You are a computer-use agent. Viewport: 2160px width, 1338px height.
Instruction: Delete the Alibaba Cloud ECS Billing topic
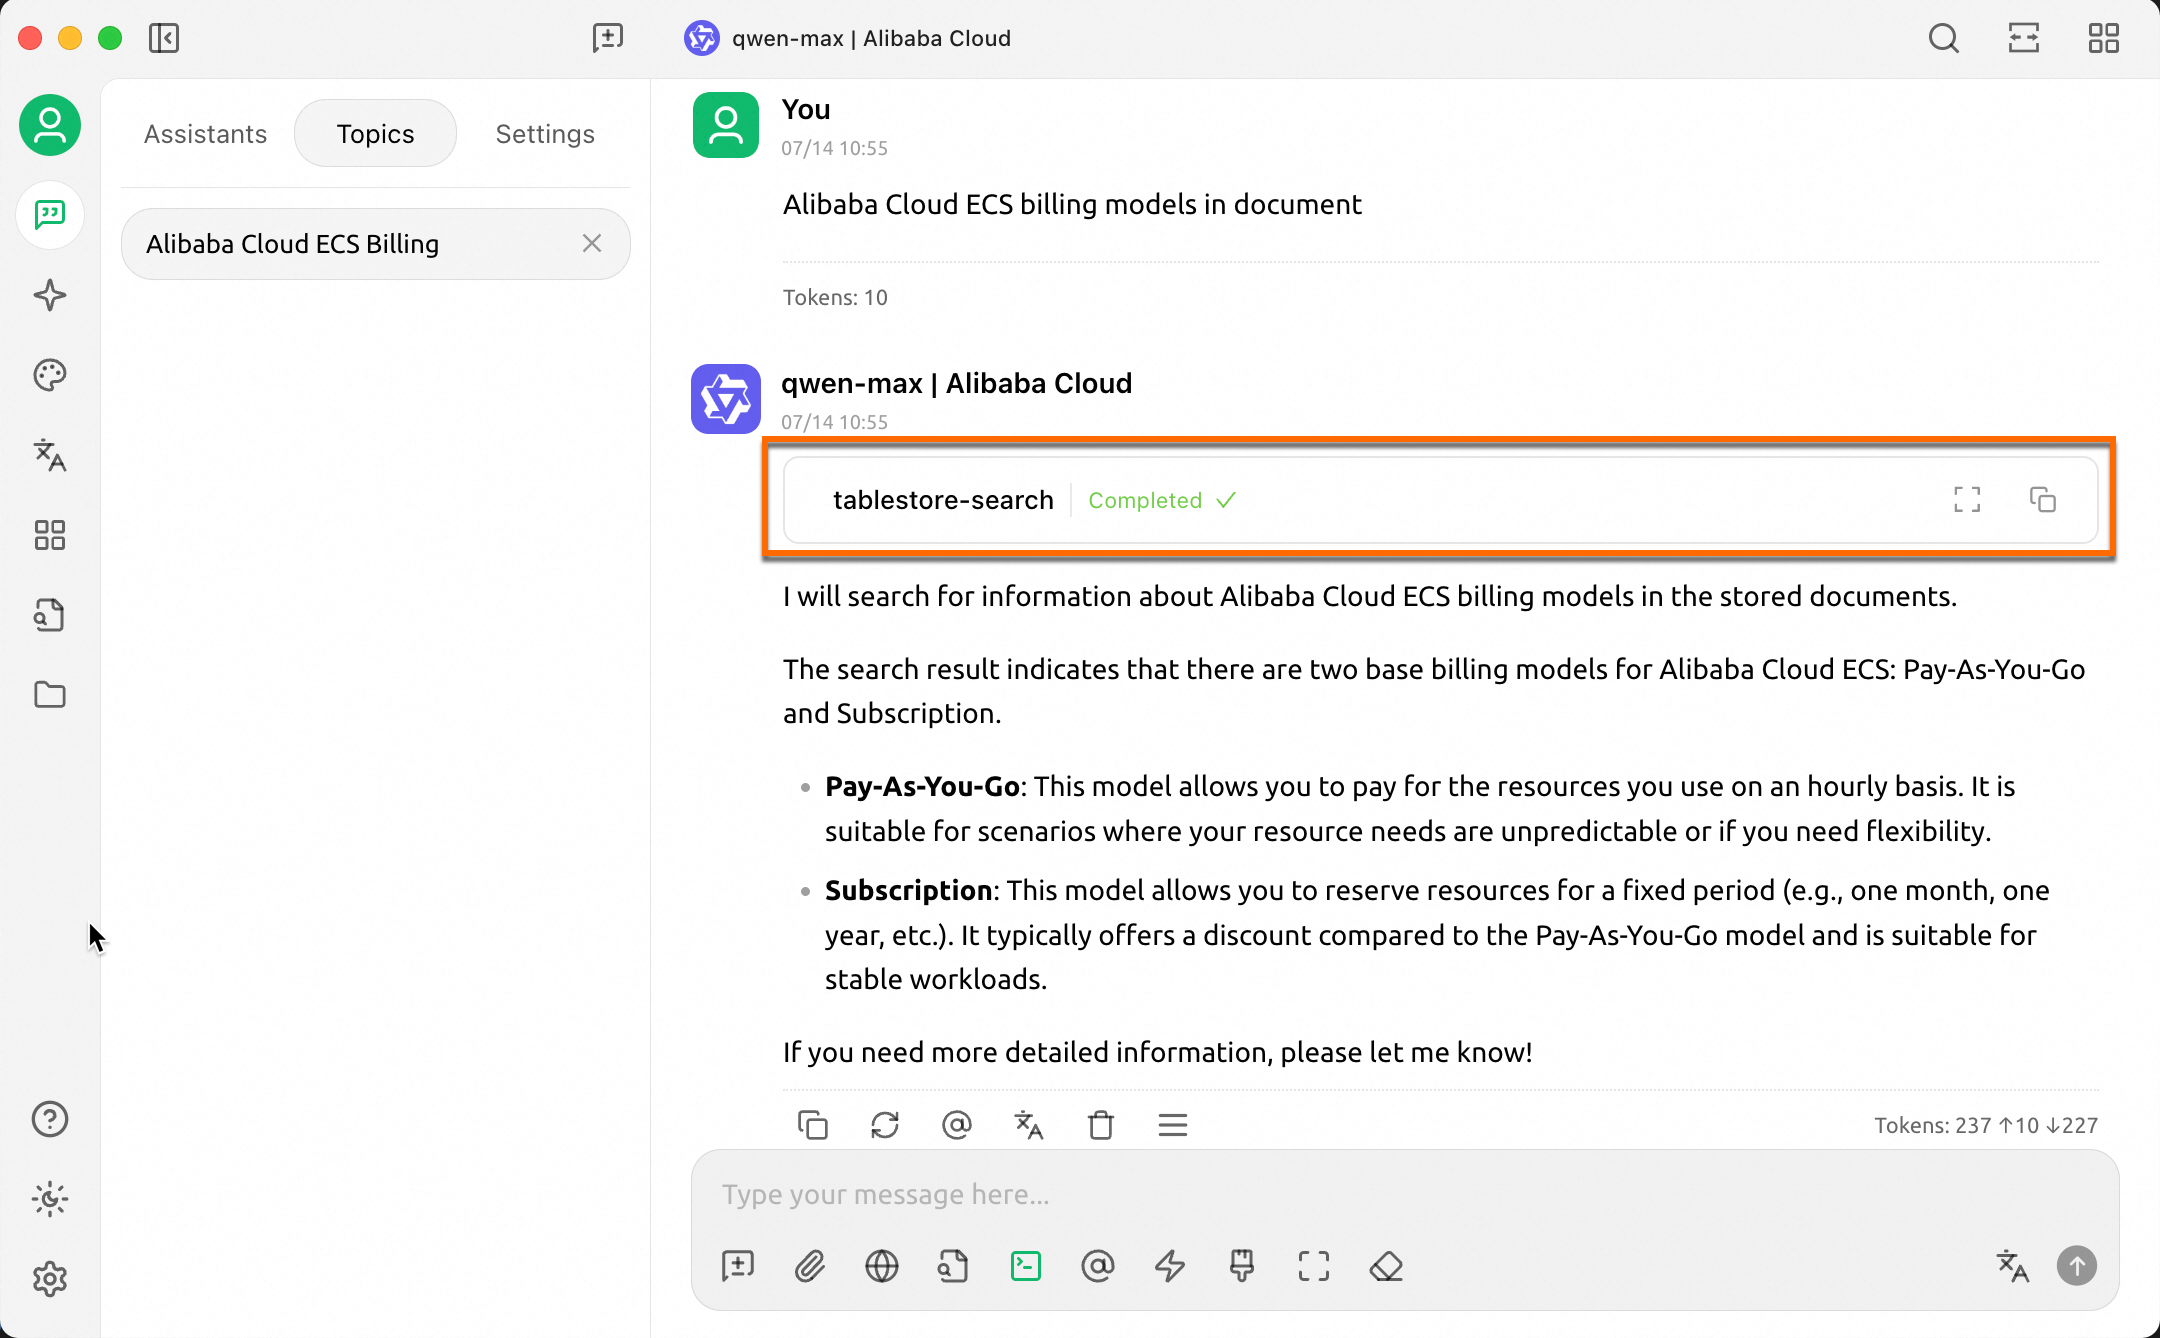tap(592, 243)
